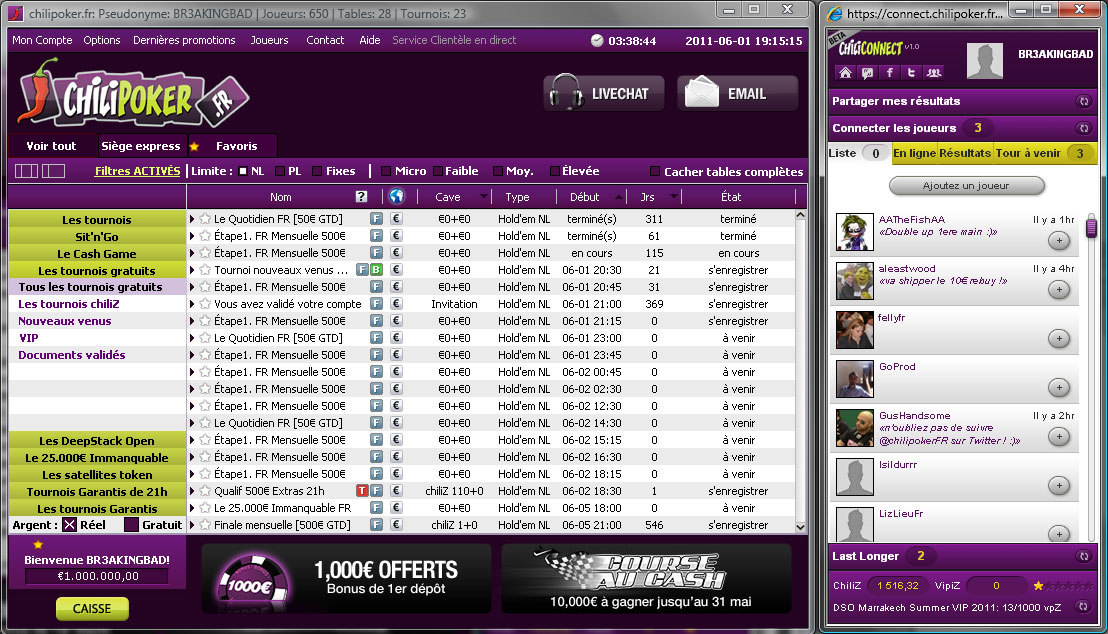This screenshot has height=634, width=1108.
Task: Enable the PL limit filter
Action: (280, 171)
